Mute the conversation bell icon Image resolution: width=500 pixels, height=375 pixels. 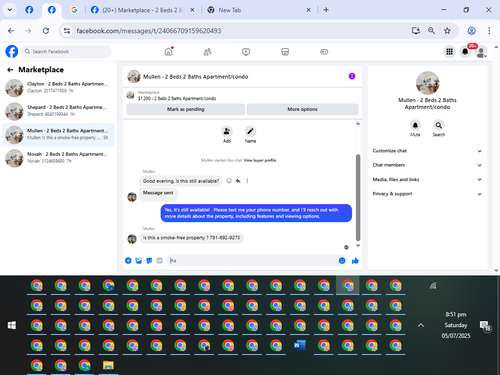(415, 125)
